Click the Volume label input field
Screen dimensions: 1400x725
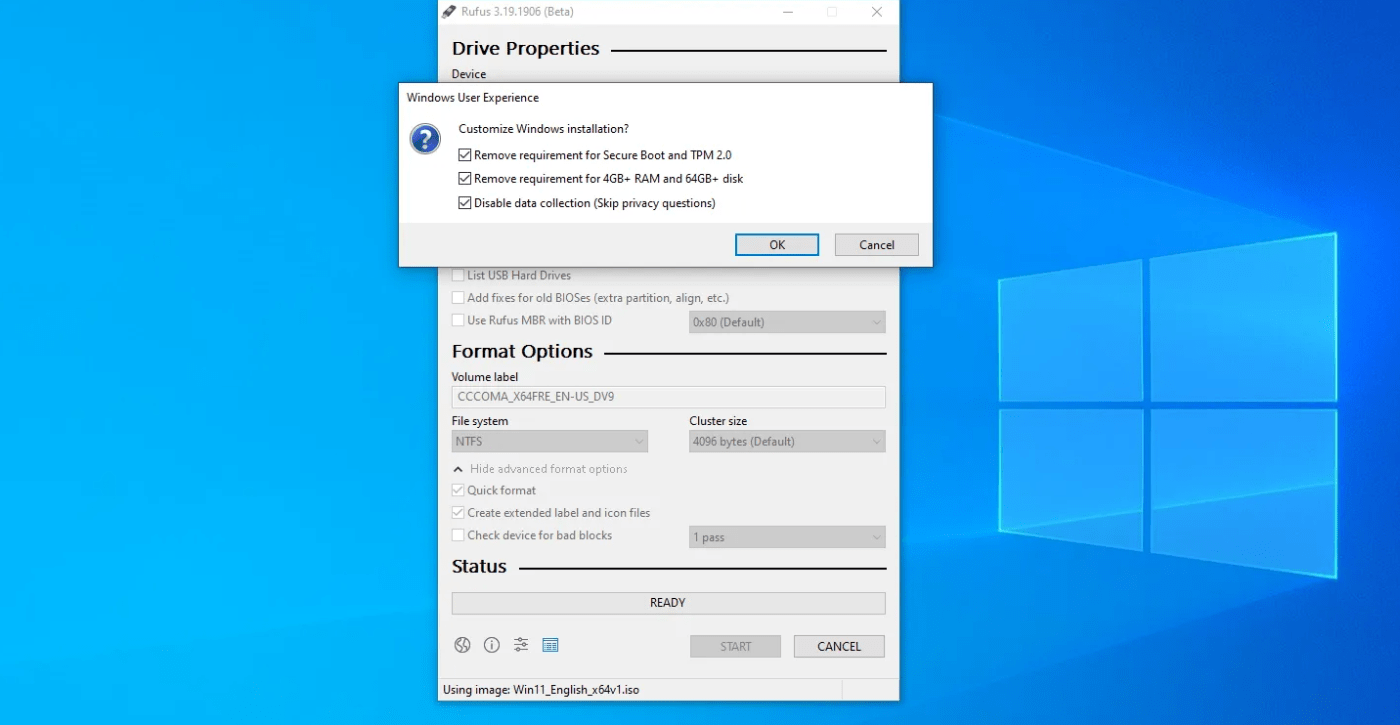pos(668,397)
